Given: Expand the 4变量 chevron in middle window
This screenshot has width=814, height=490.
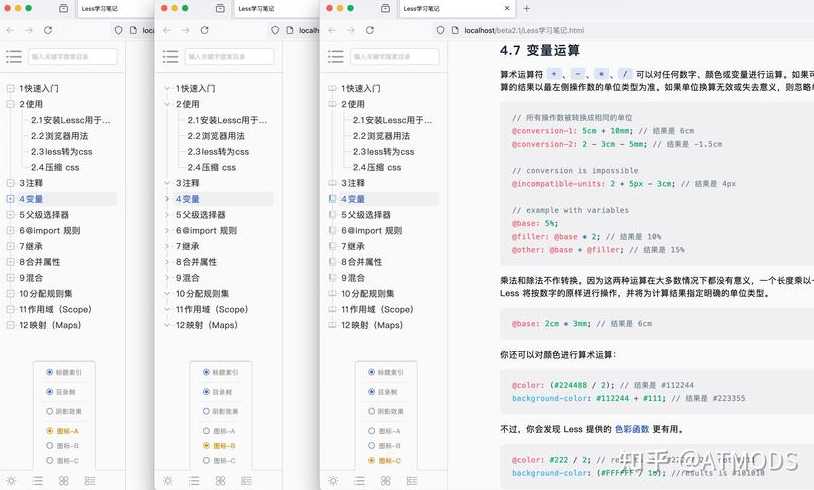Looking at the screenshot, I should coord(167,199).
